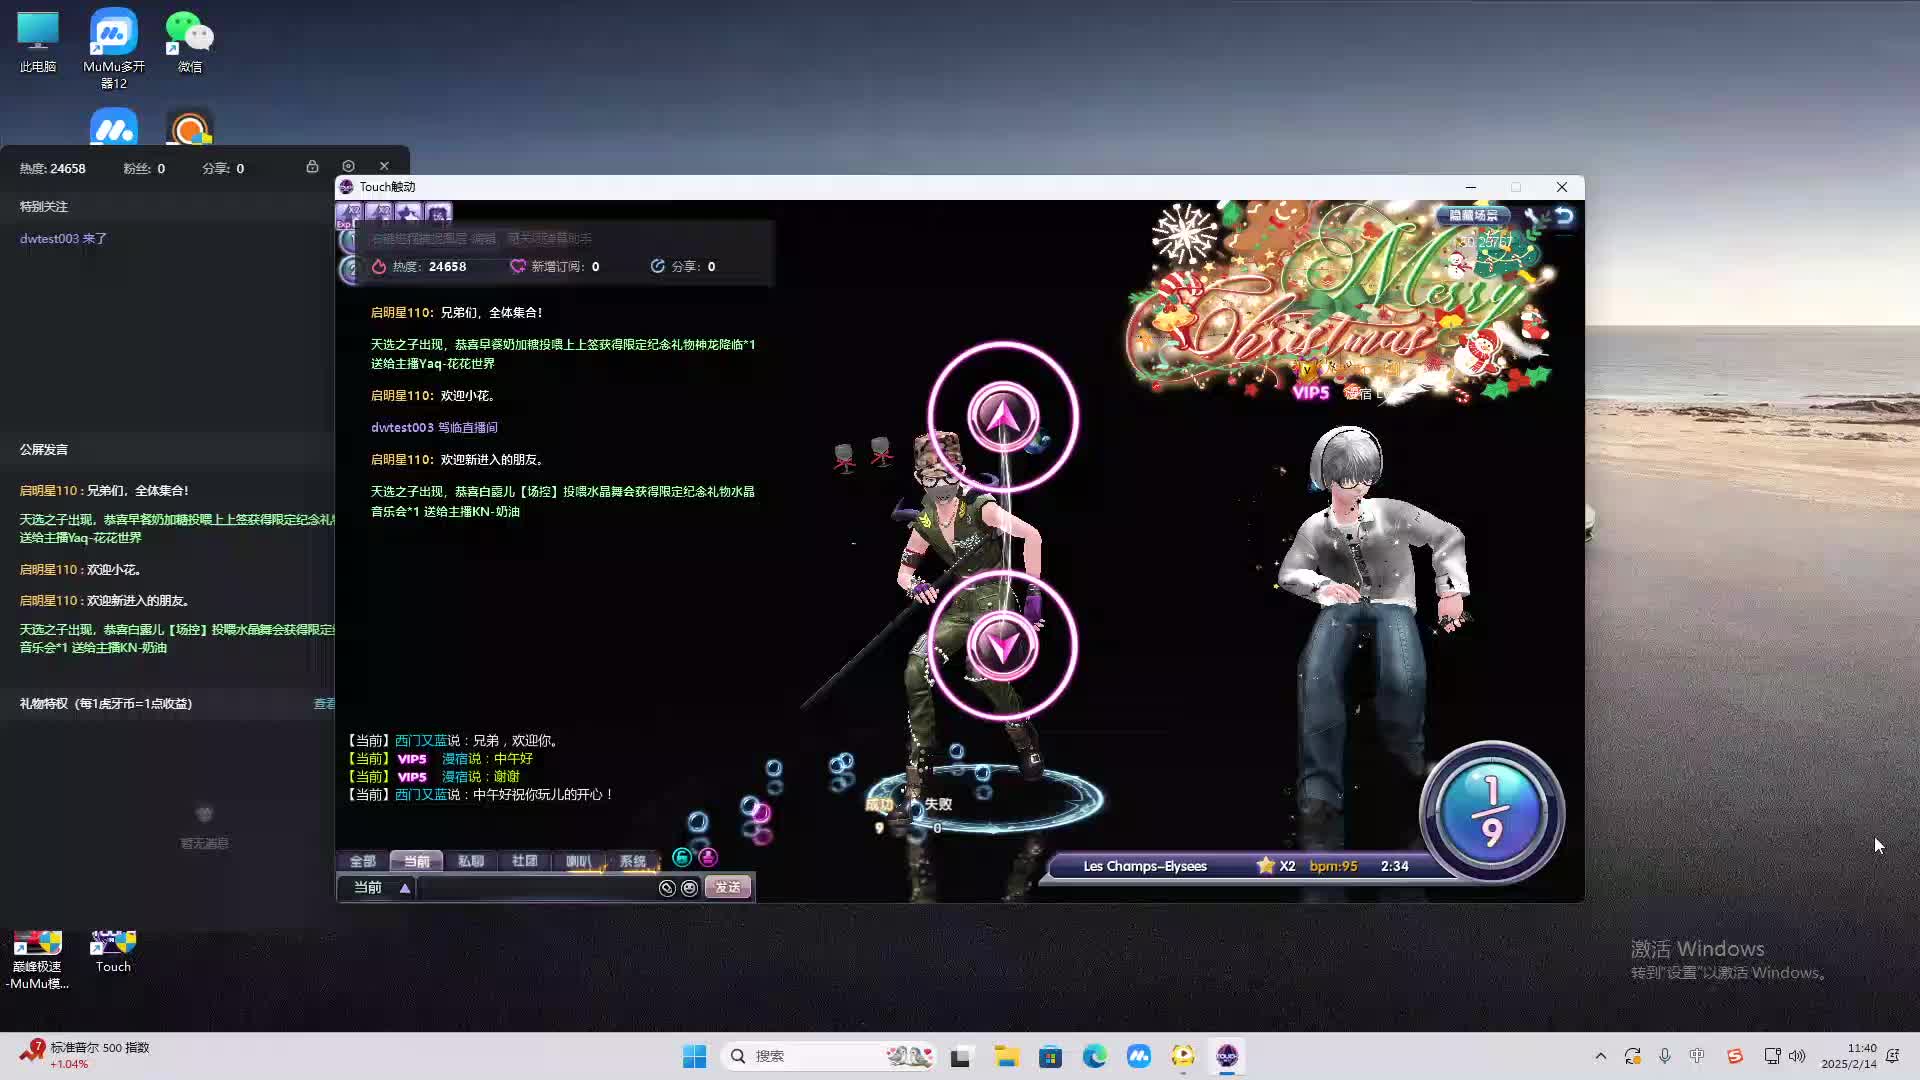This screenshot has width=1920, height=1080.
Task: Toggle the lock icon in stream panel
Action: coord(312,166)
